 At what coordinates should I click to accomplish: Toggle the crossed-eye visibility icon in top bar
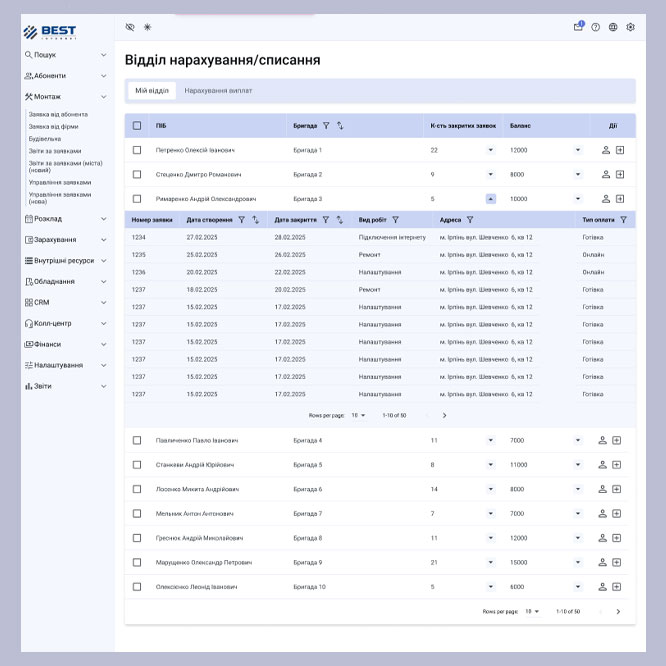130,27
